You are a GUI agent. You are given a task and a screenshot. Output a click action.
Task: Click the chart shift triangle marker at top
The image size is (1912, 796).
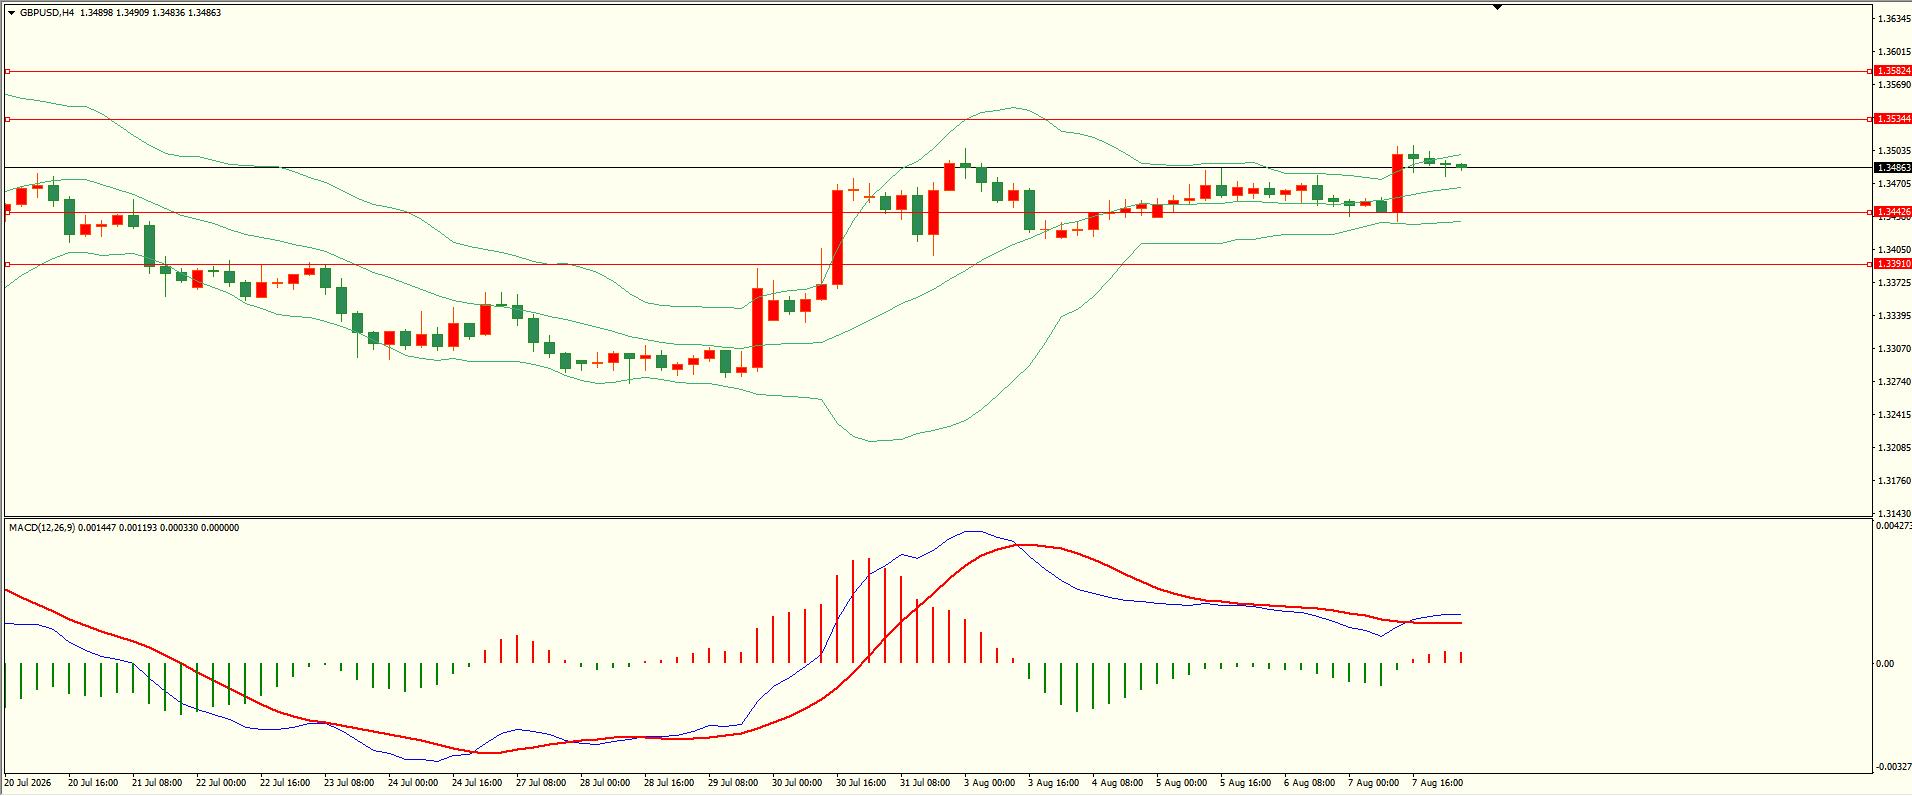1497,7
